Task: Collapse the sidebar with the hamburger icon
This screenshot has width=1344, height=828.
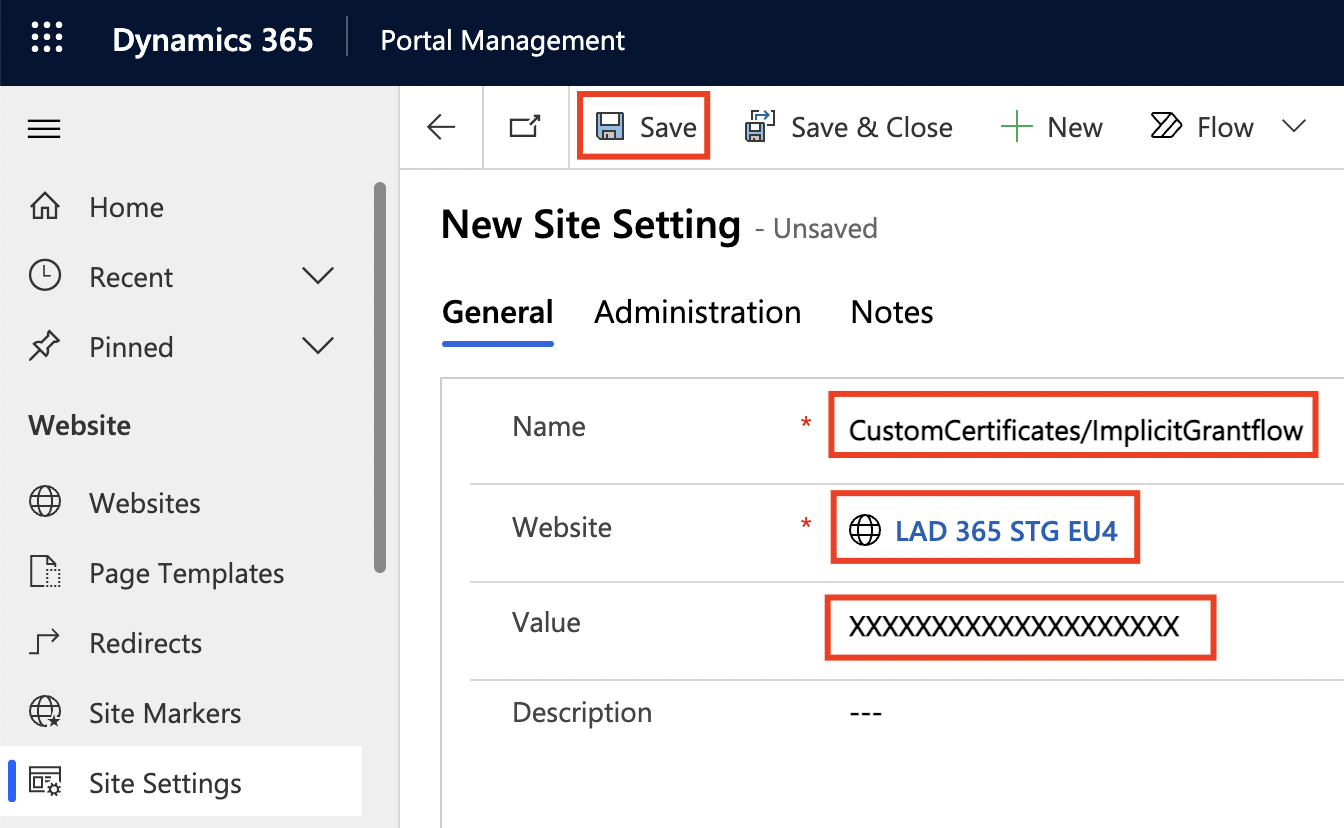Action: point(44,129)
